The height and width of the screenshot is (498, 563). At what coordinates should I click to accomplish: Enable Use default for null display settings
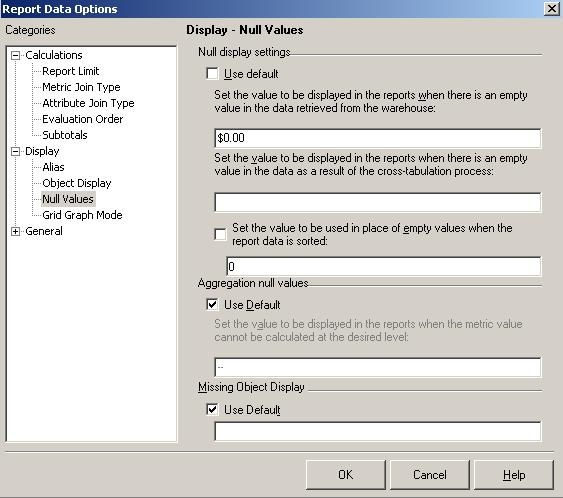212,74
